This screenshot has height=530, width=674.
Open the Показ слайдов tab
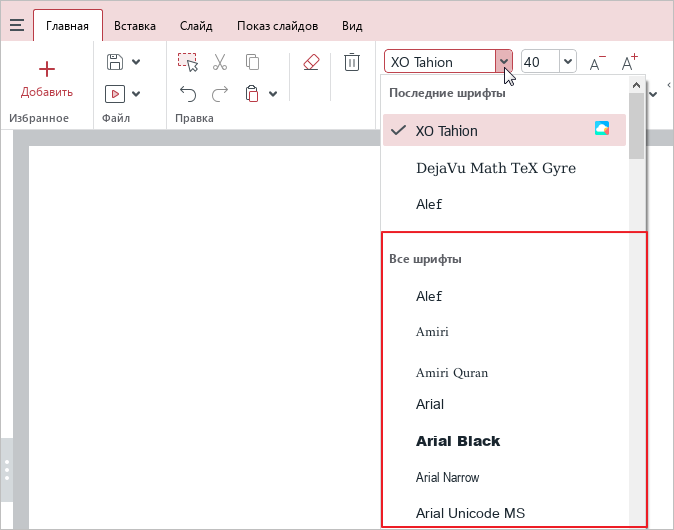point(277,25)
